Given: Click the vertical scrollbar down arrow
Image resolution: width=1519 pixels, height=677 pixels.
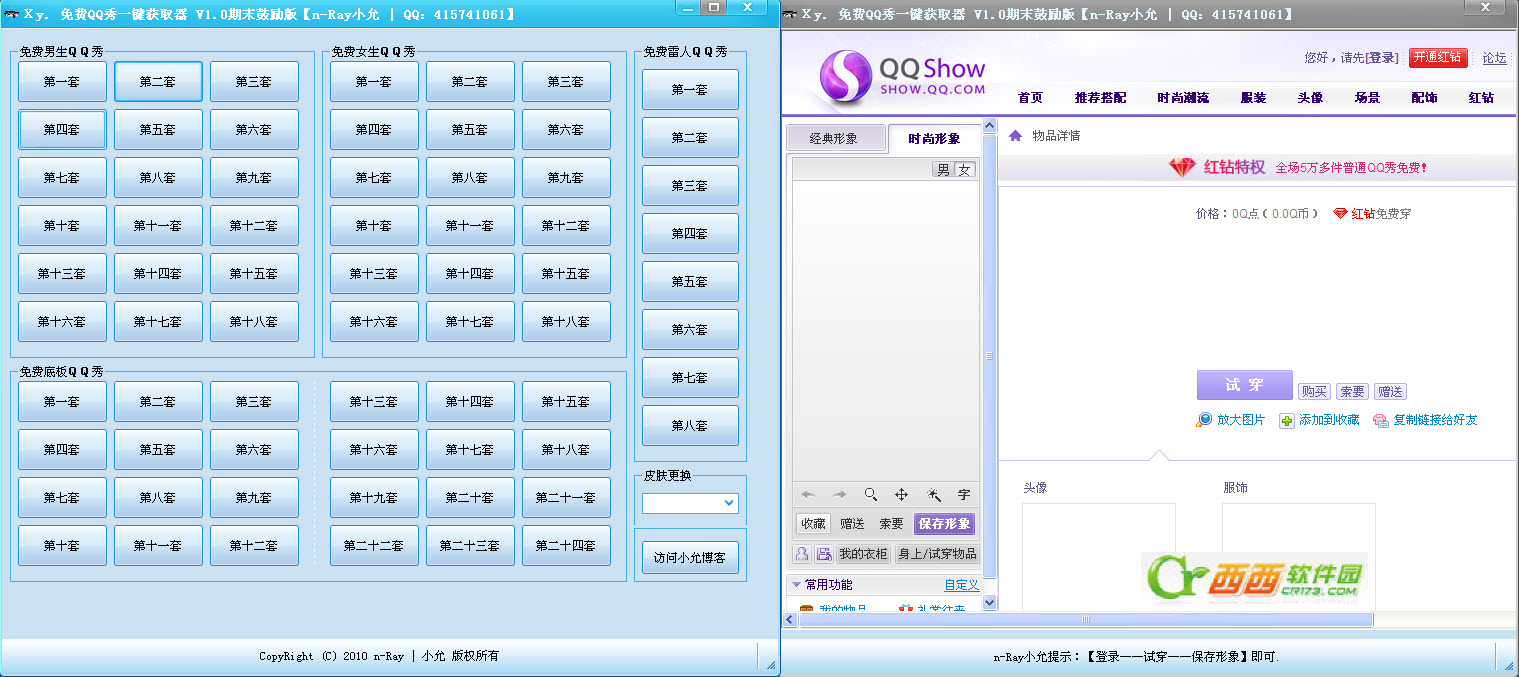Looking at the screenshot, I should (x=990, y=603).
